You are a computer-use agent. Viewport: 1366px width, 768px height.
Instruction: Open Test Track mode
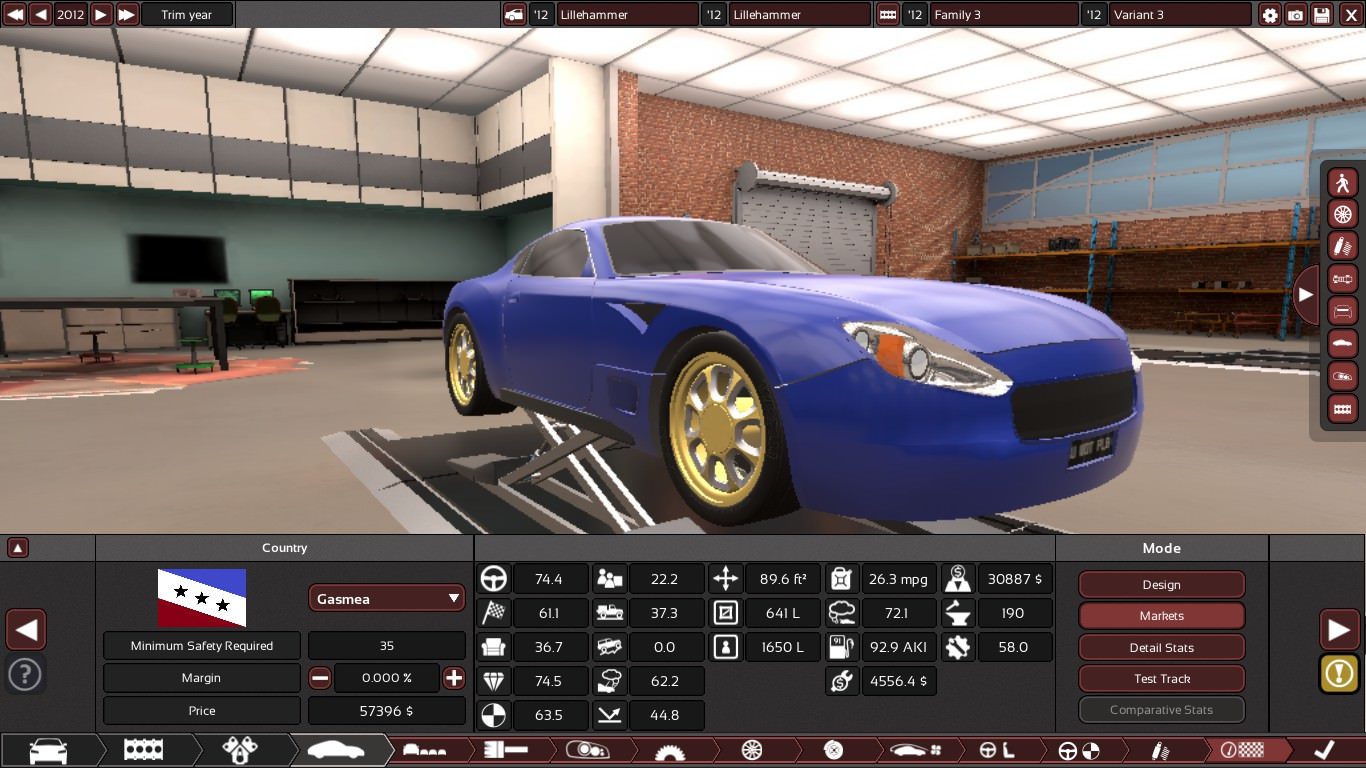(x=1162, y=679)
